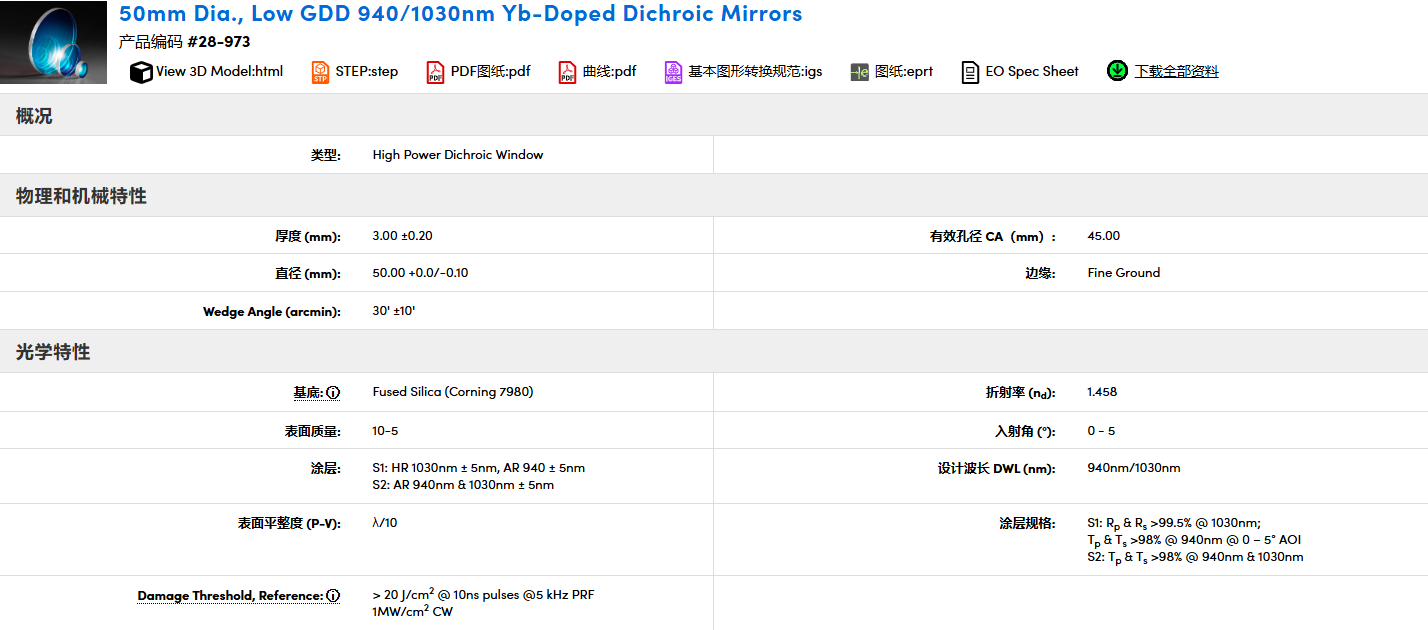Click thickness value 3.00 ±0.20

[402, 236]
